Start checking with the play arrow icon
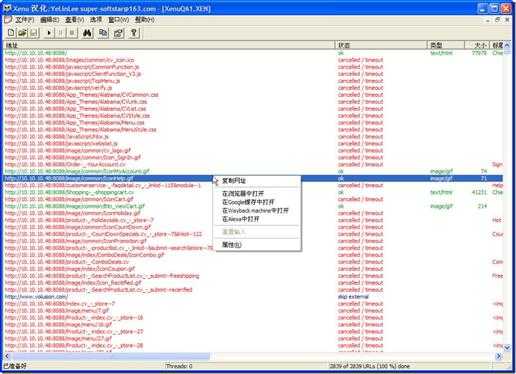516x374 pixels. (x=49, y=33)
